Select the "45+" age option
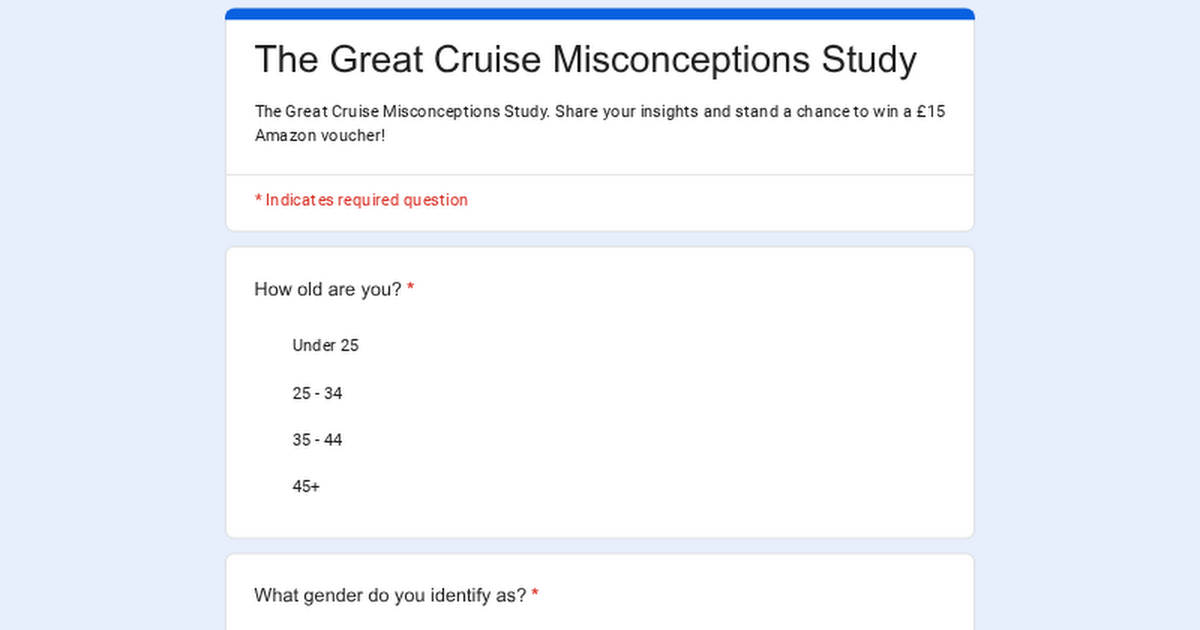The image size is (1200, 630). pos(306,487)
